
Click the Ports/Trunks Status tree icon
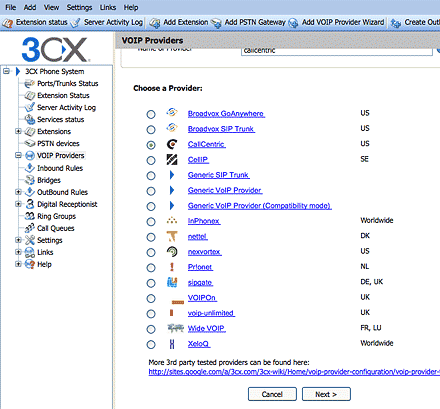[x=30, y=83]
